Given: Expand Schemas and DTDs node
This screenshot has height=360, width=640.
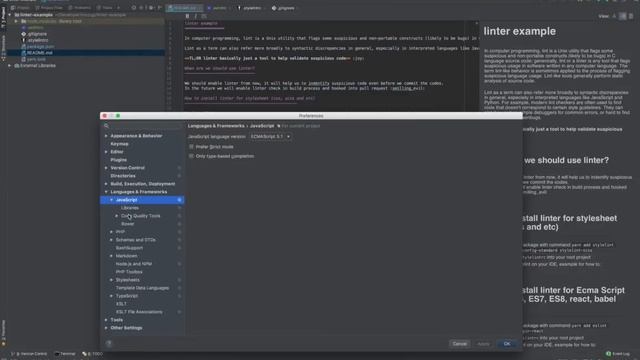Looking at the screenshot, I should [111, 240].
